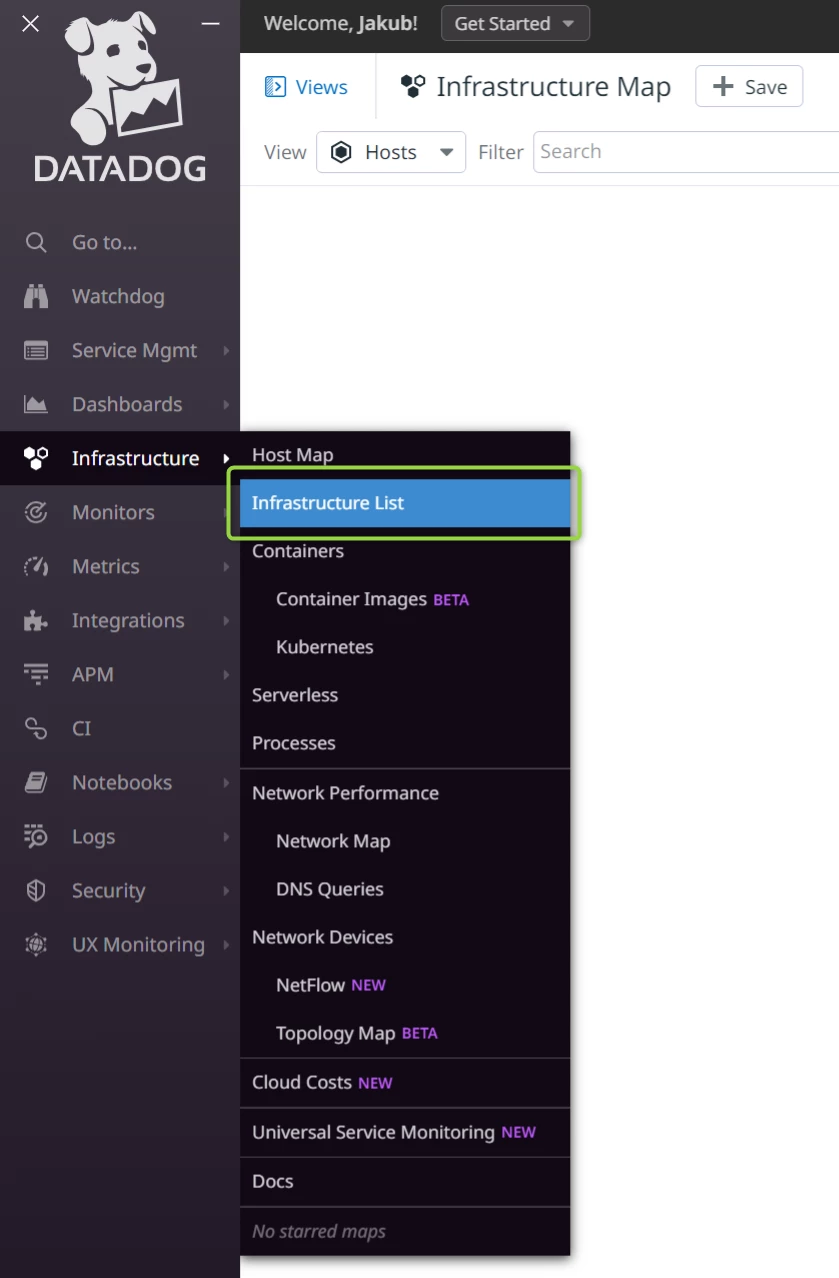This screenshot has width=839, height=1278.
Task: Click the Watchdog binoculars icon
Action: click(36, 296)
